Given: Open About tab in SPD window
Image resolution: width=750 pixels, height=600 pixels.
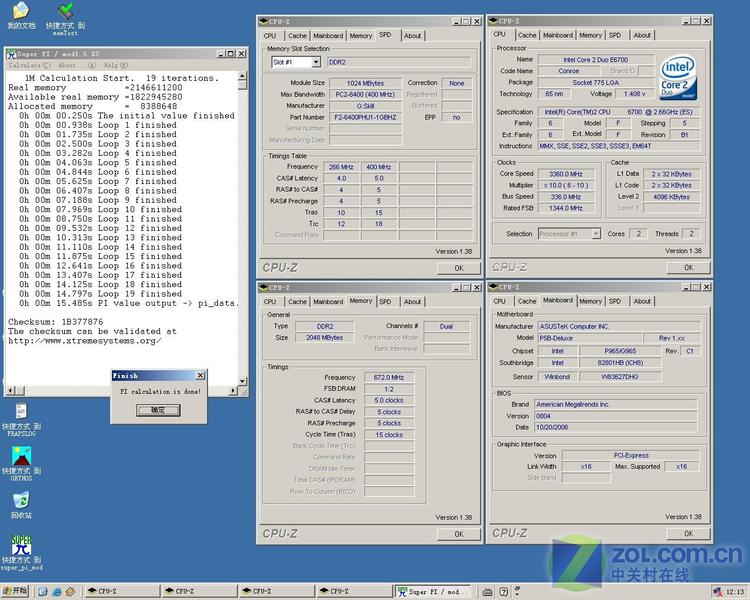Looking at the screenshot, I should point(412,35).
